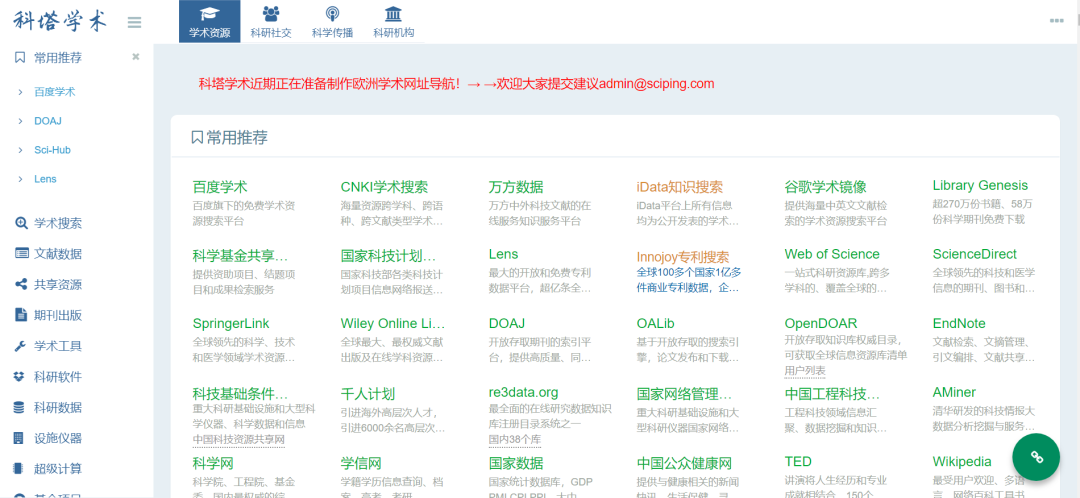Image resolution: width=1080 pixels, height=498 pixels.
Task: Expand chevron next to DOAJ in sidebar
Action: point(21,121)
